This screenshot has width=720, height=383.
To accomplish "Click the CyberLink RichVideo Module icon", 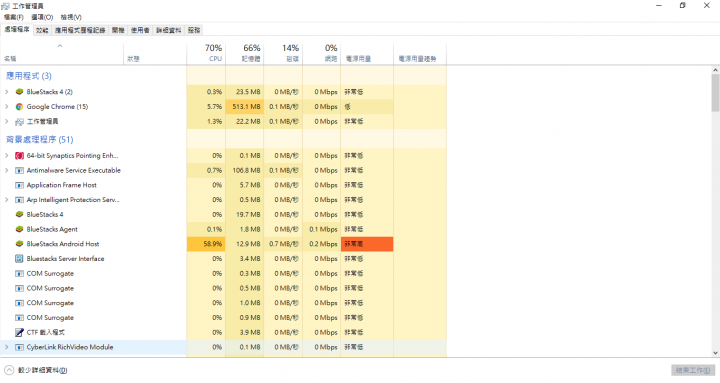I will coord(19,347).
